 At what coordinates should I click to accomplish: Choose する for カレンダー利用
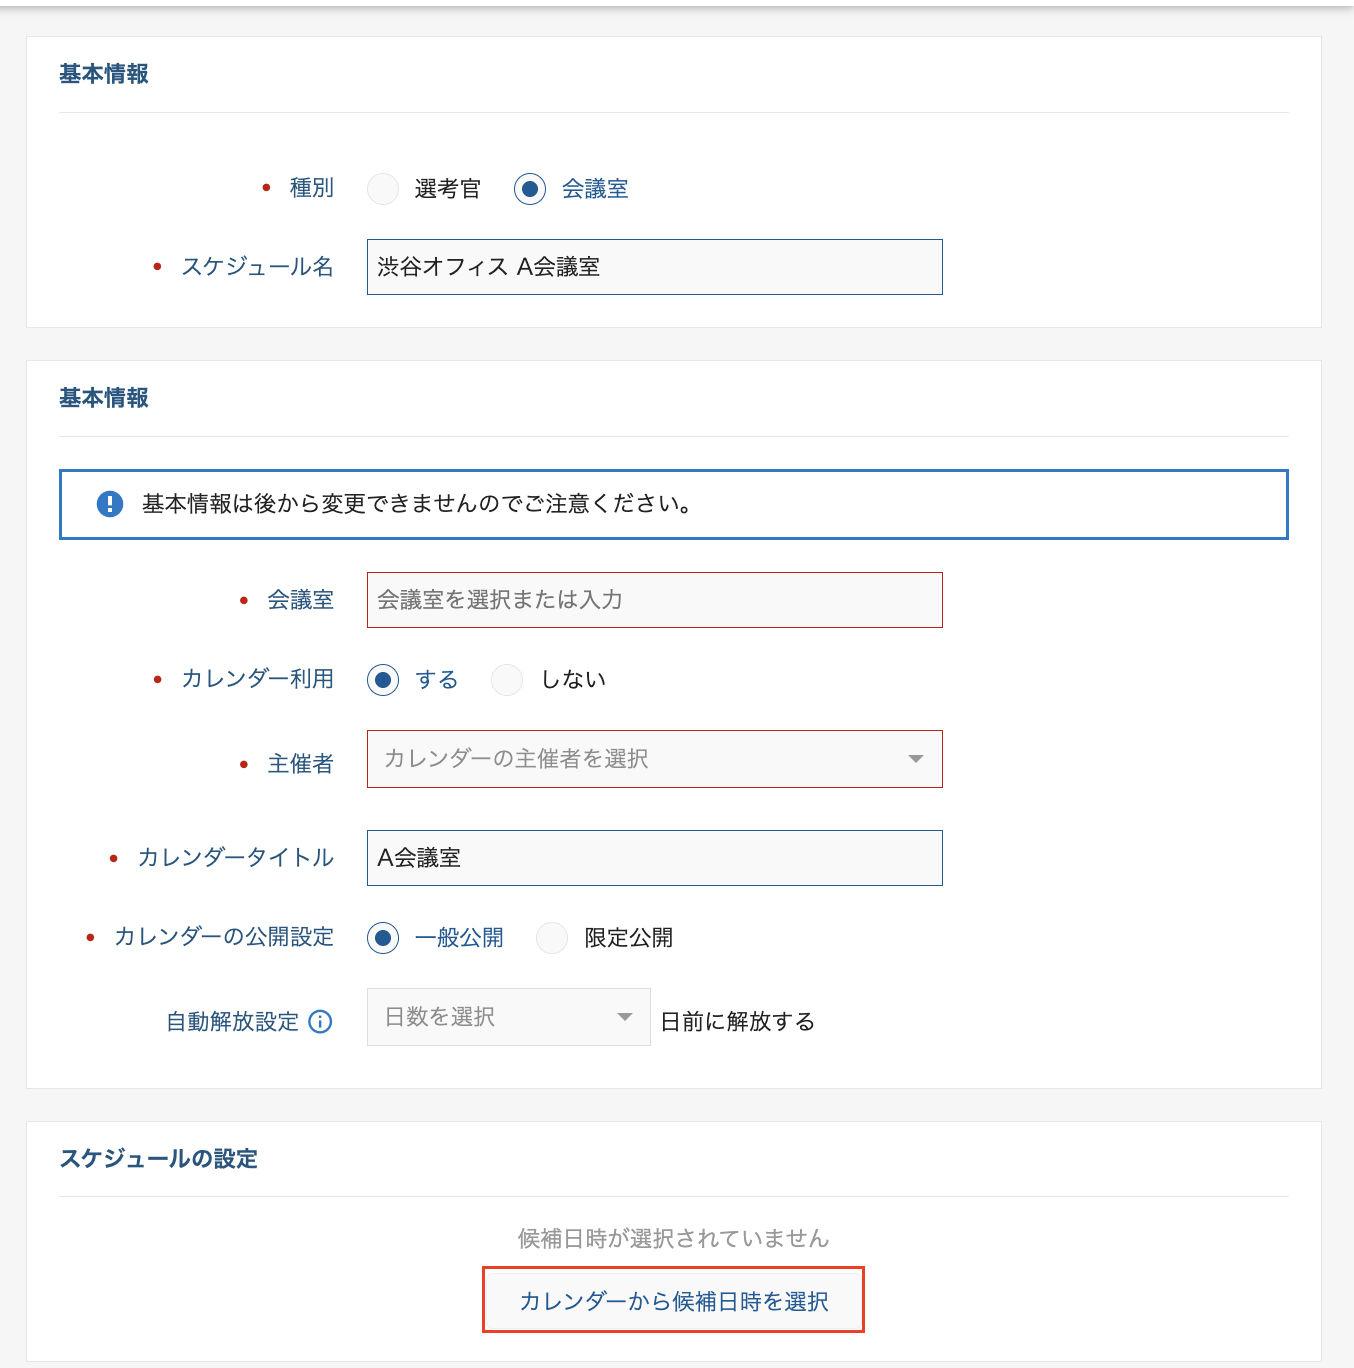pos(383,680)
